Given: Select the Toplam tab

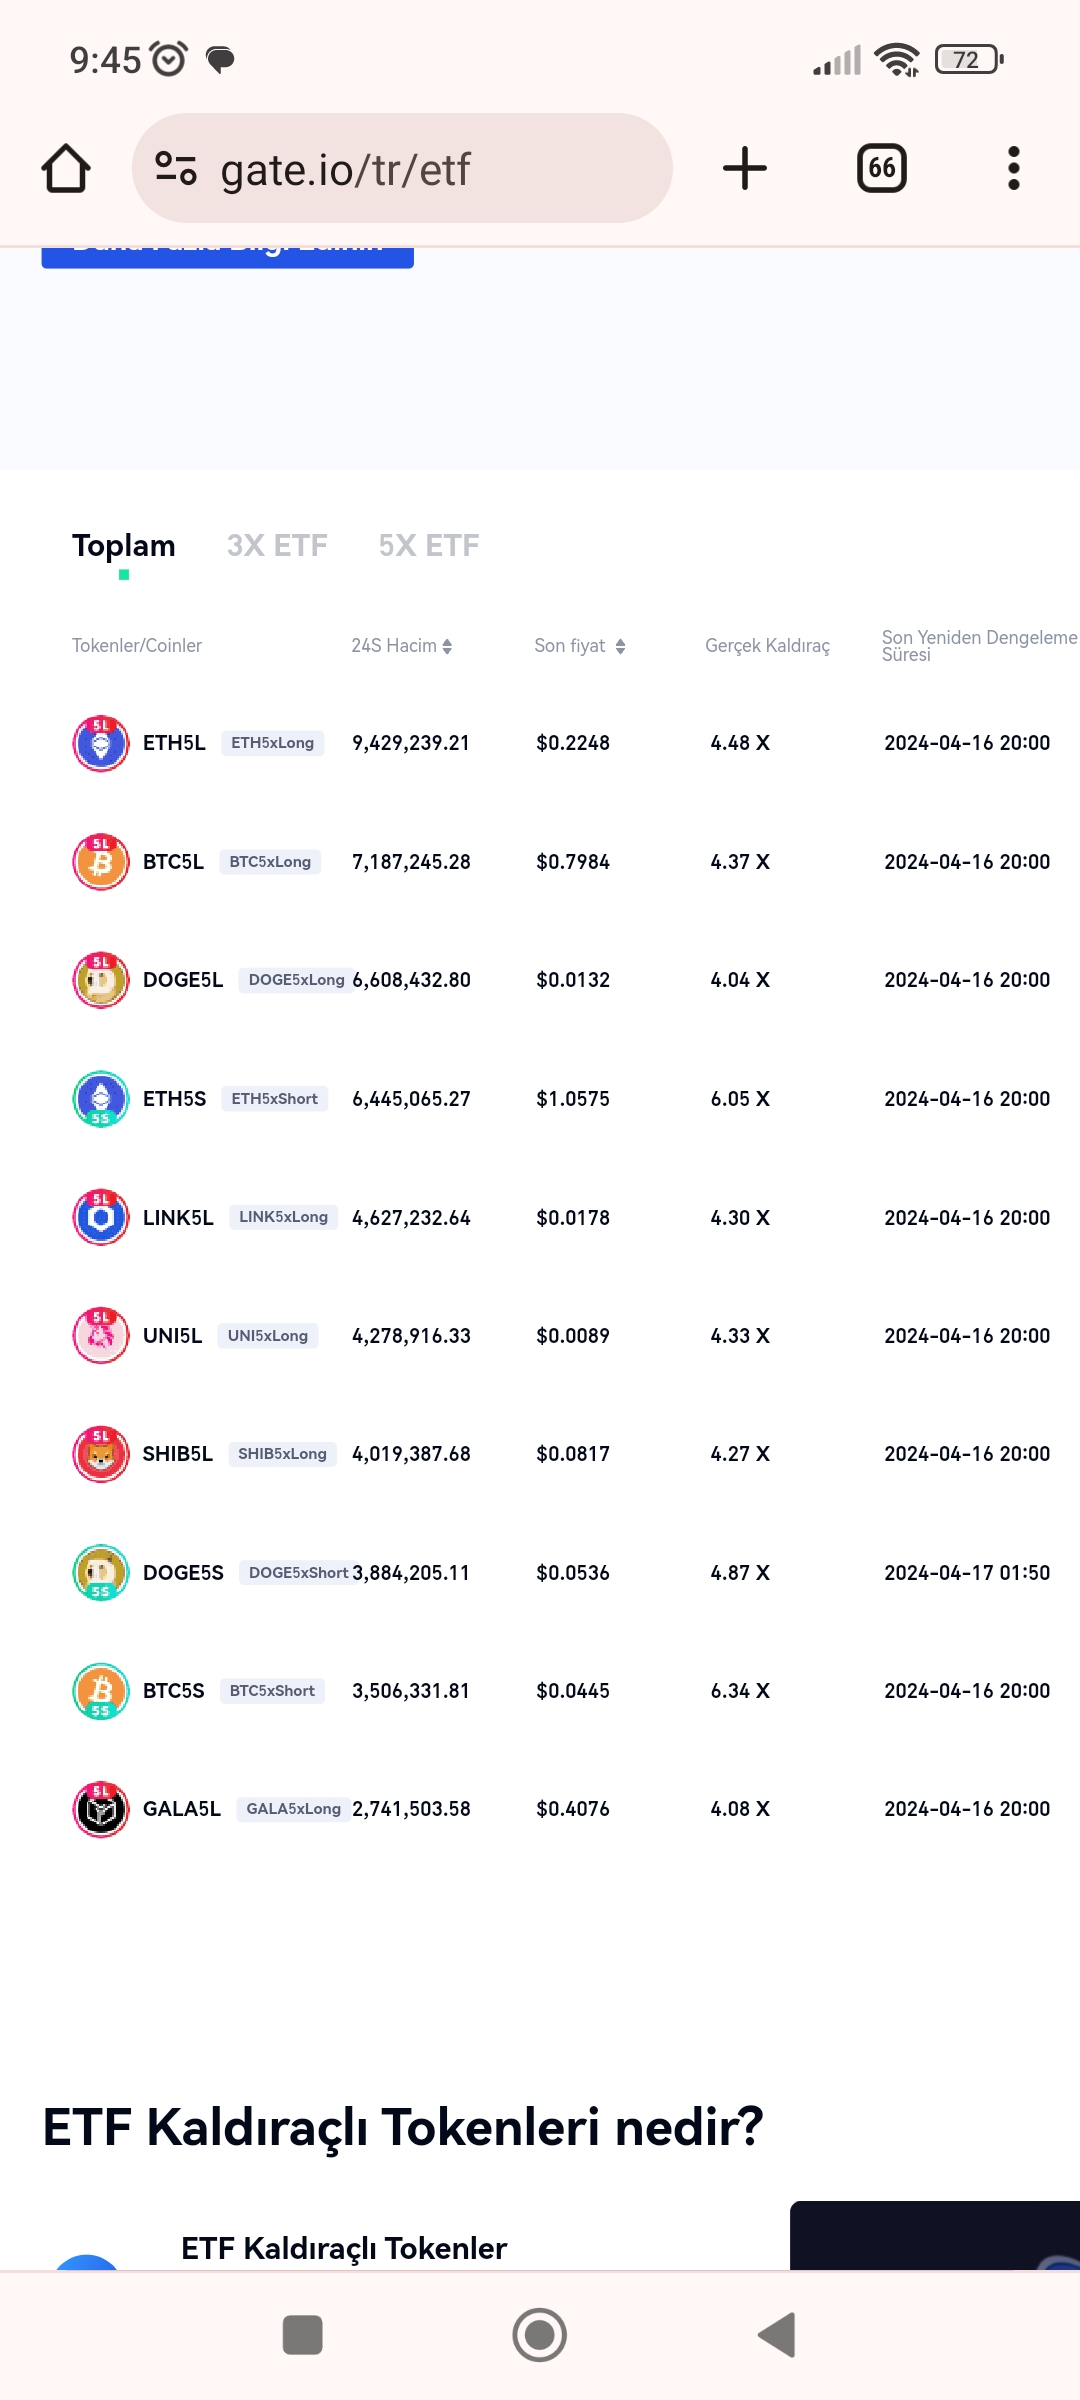Looking at the screenshot, I should click(x=124, y=546).
